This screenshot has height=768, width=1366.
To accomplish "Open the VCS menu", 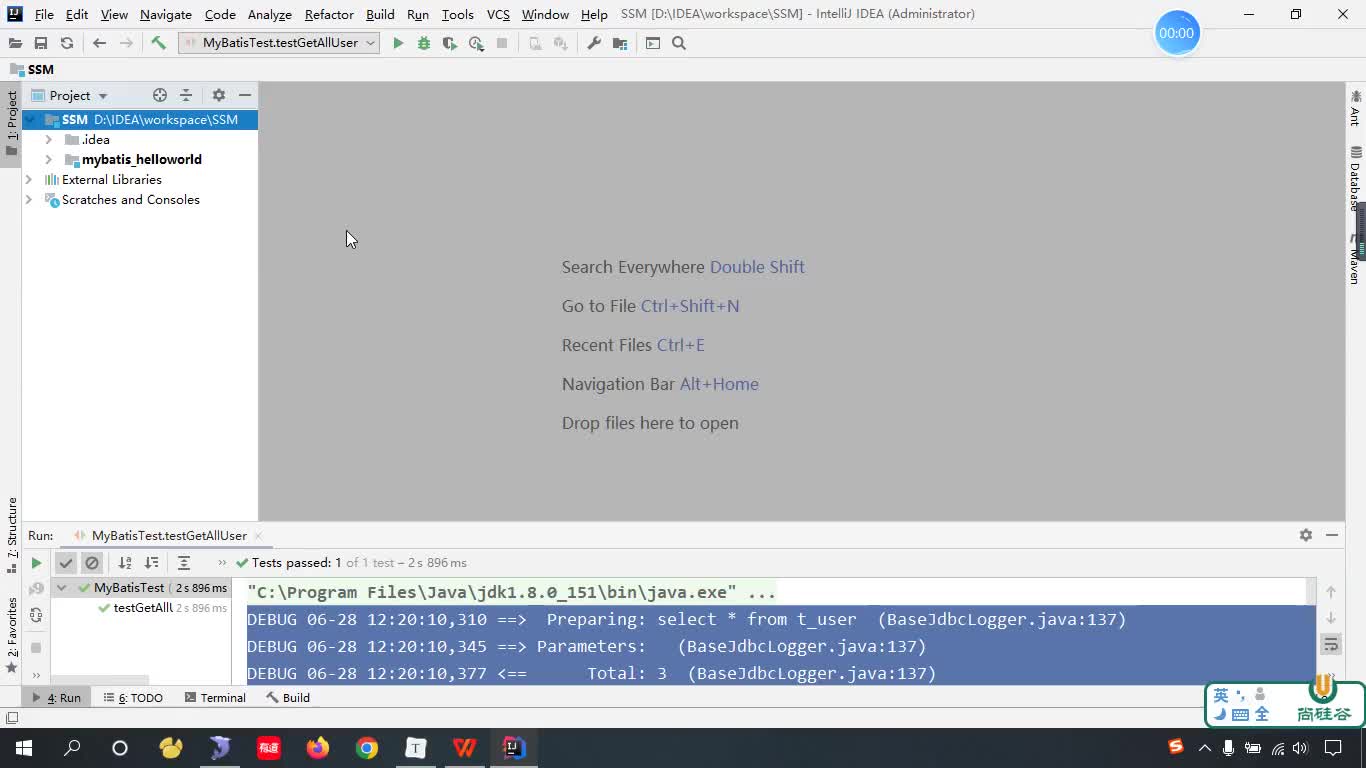I will click(x=498, y=14).
